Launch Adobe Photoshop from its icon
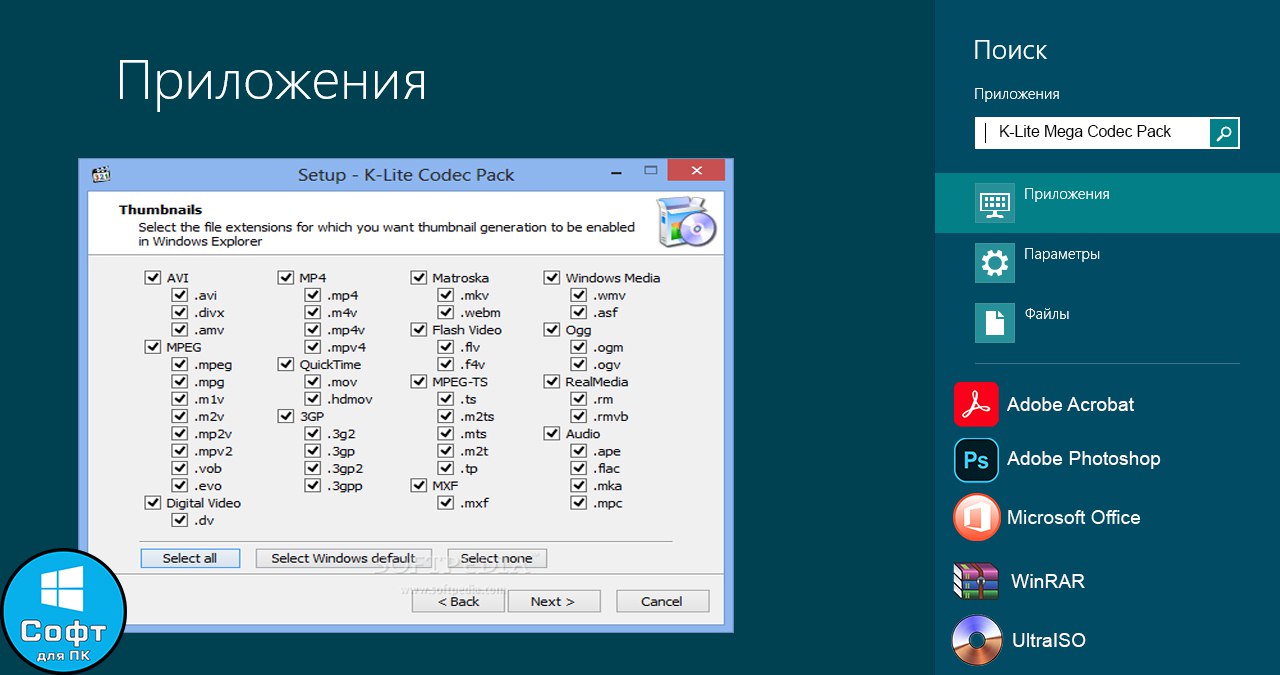The width and height of the screenshot is (1280, 675). 976,460
